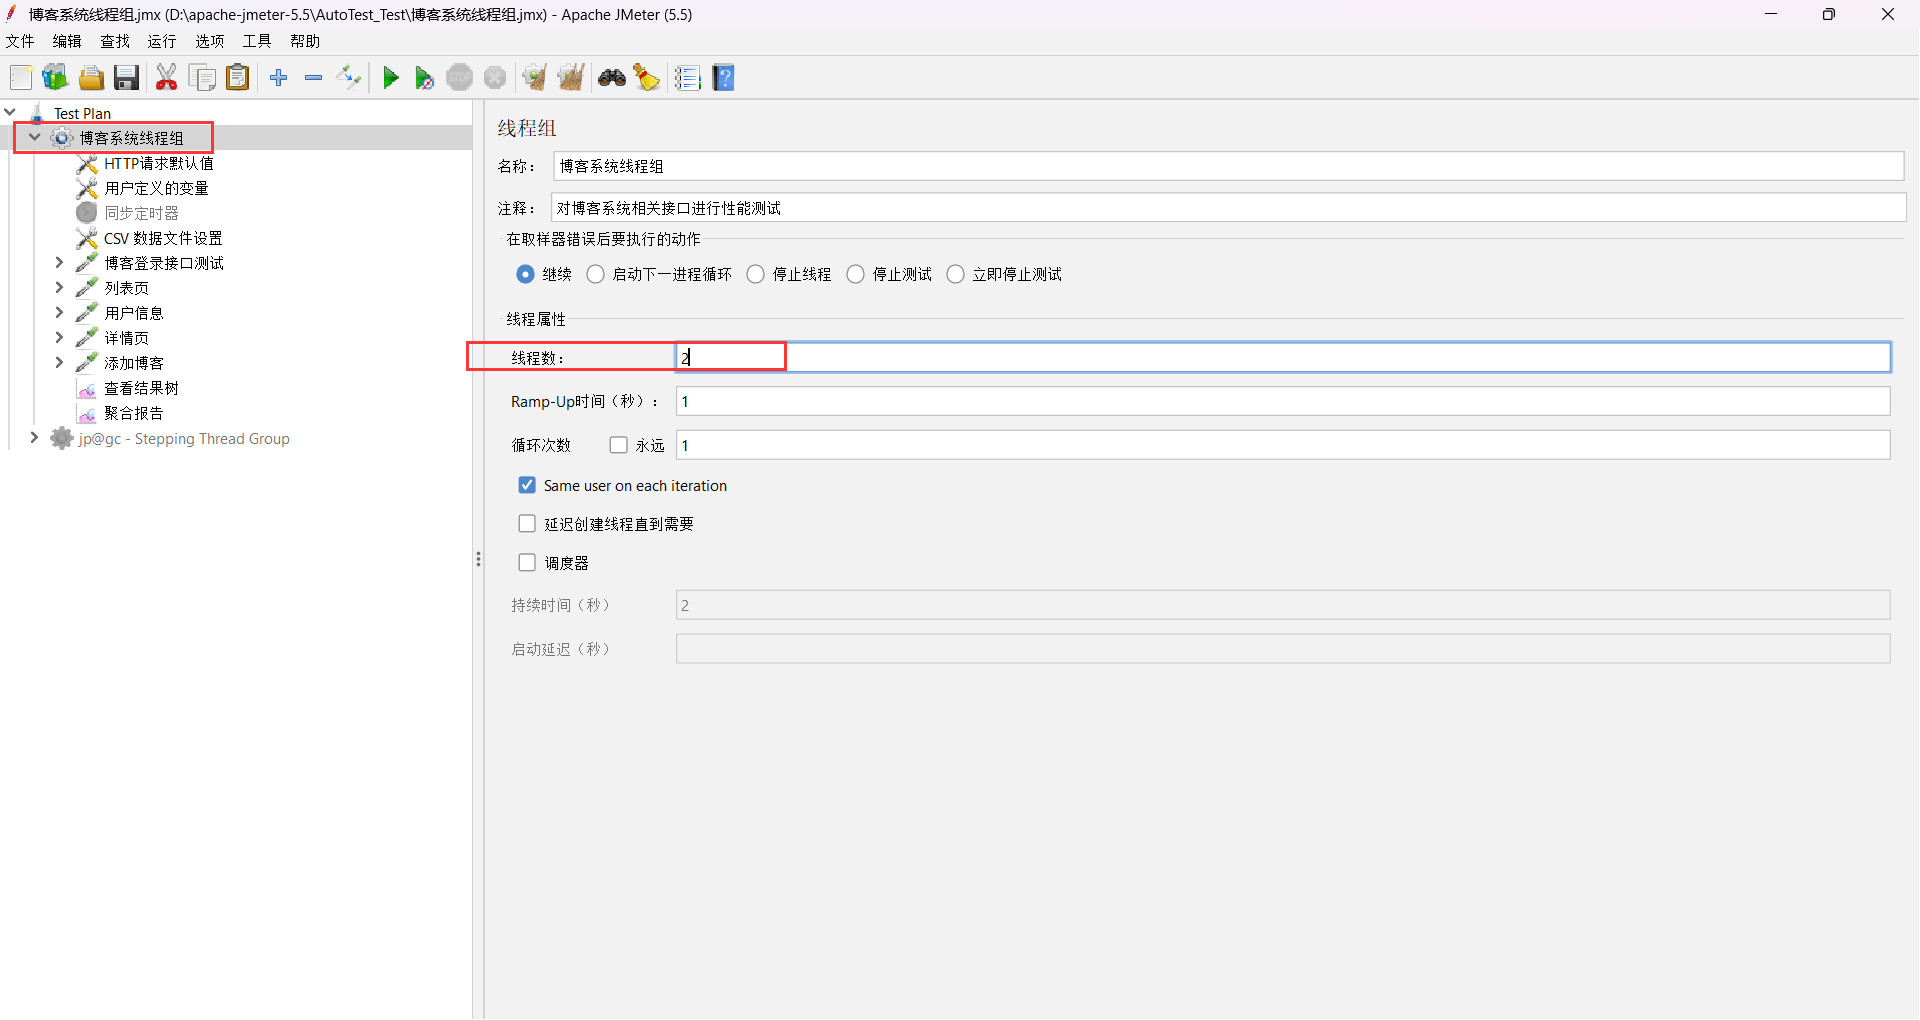Click the Toggle enable/disable icon

(x=349, y=78)
